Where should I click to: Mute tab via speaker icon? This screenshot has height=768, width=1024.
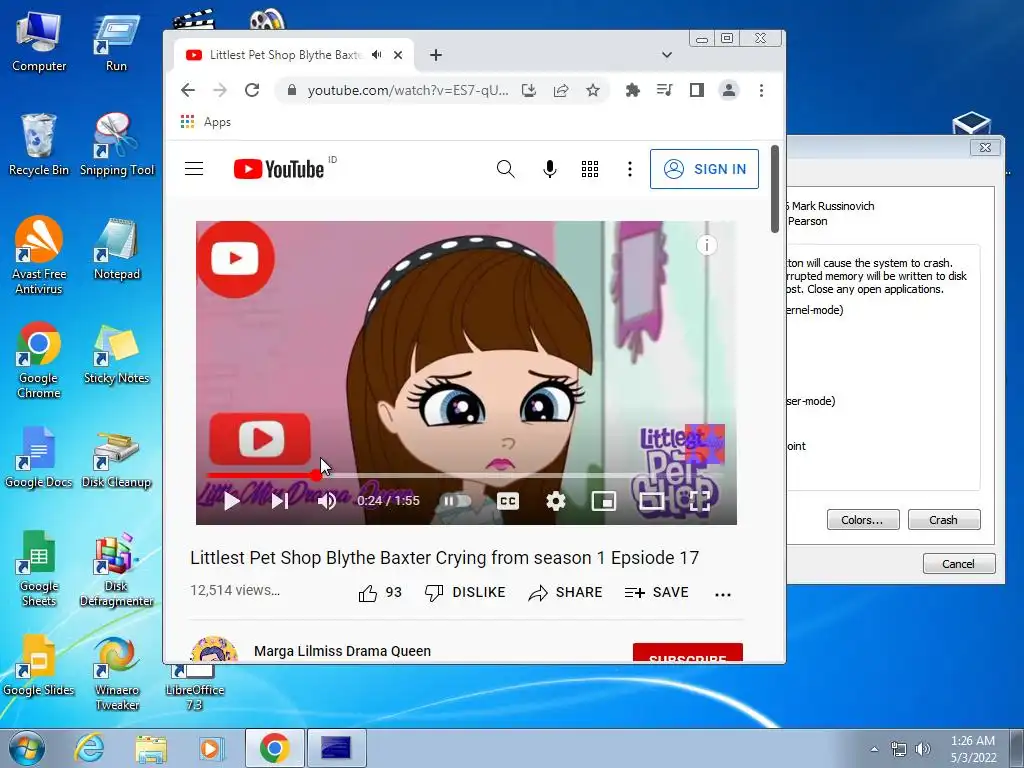click(x=377, y=55)
